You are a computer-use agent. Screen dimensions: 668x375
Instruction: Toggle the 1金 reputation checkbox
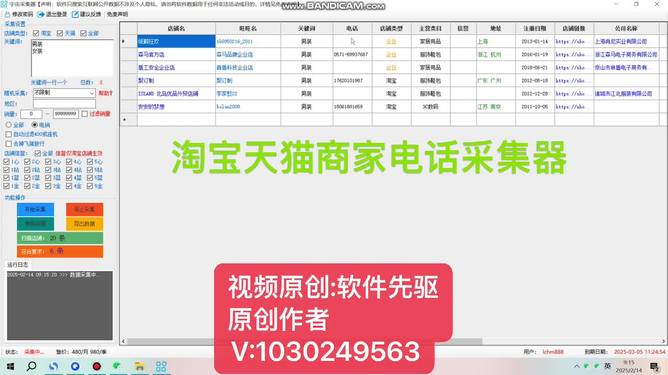tap(6, 186)
